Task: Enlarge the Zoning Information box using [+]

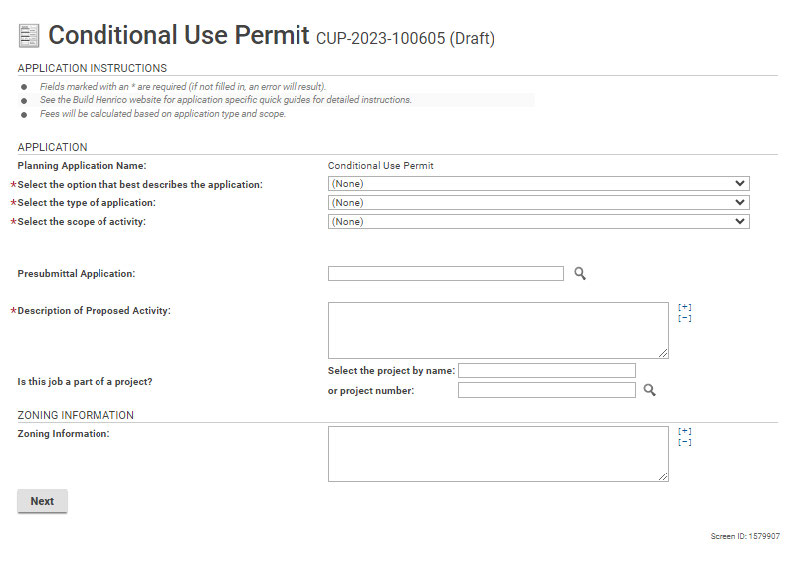Action: (685, 431)
